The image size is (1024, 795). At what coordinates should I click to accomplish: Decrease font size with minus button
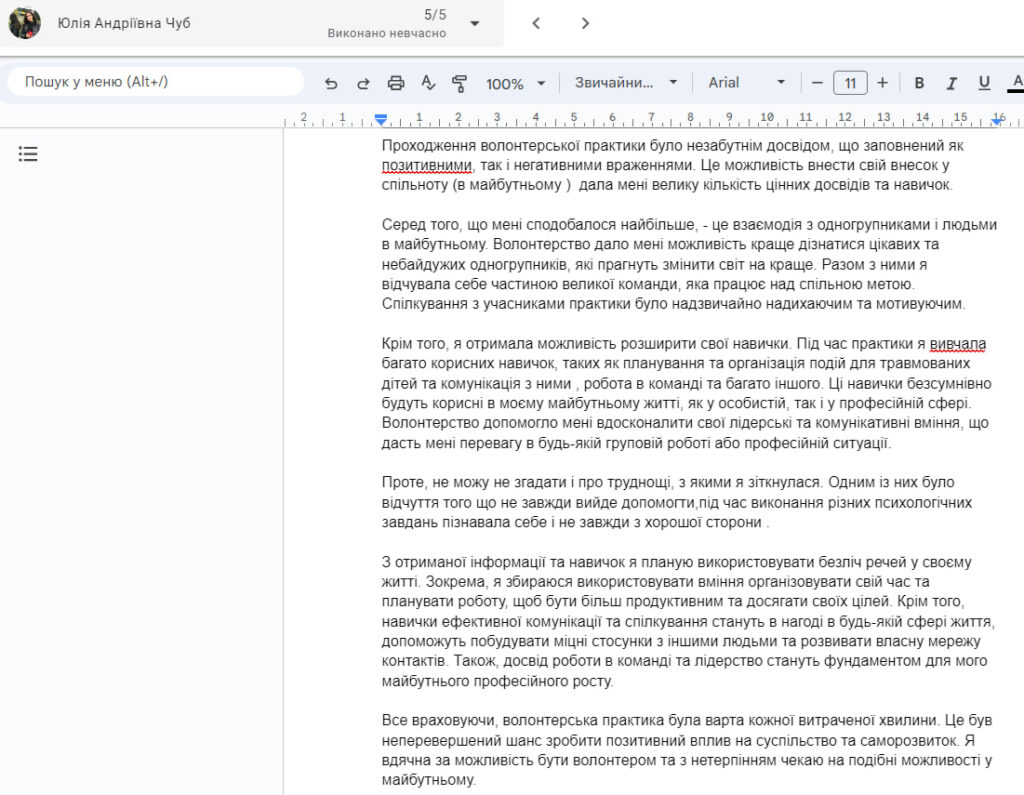[x=817, y=83]
